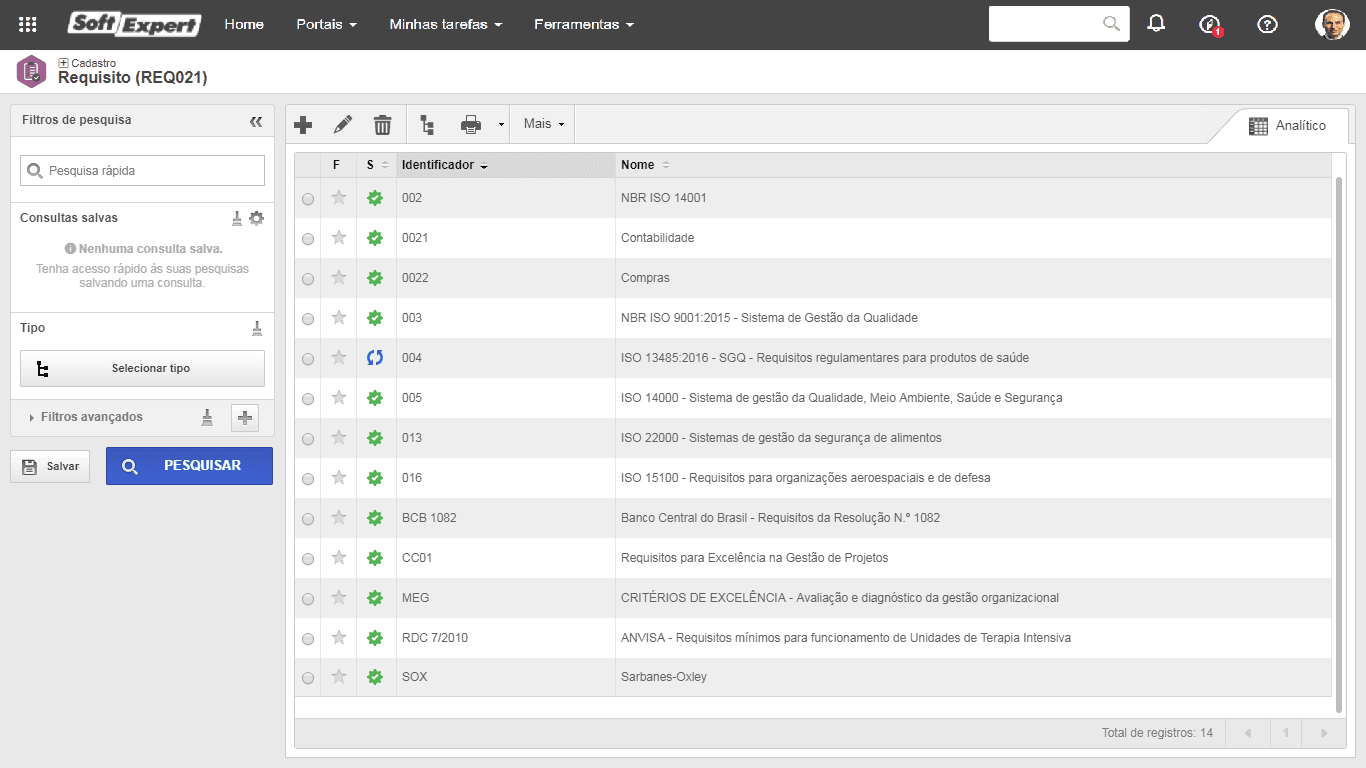Screen dimensions: 1366x768
Task: Click the plus icon to add a requisito
Action: pos(303,125)
